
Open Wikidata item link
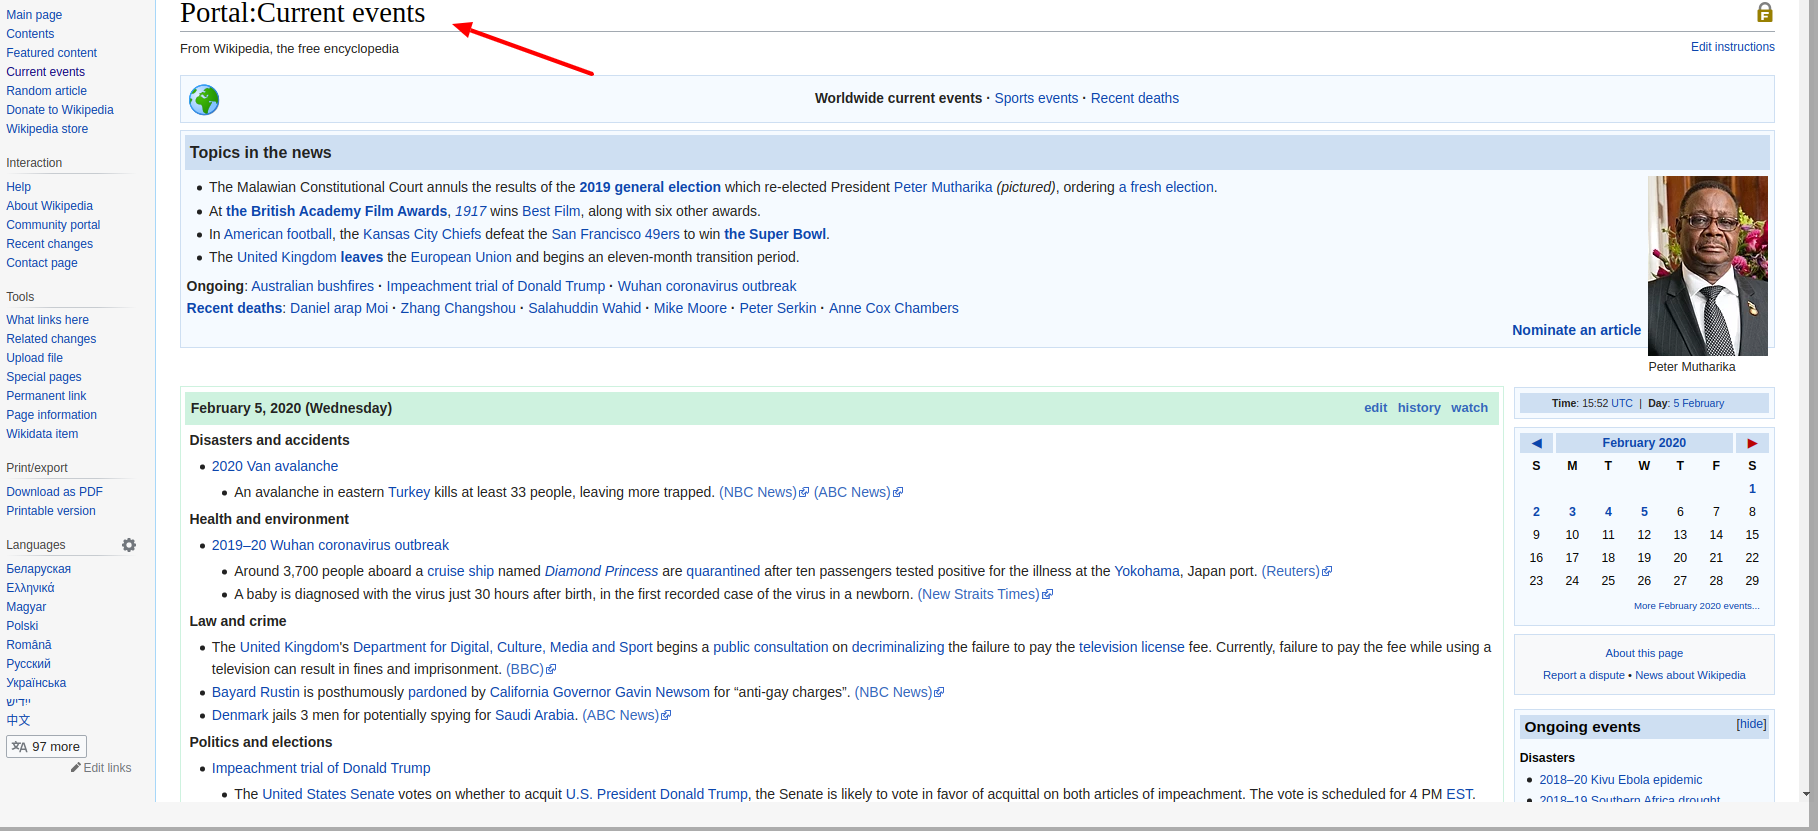[x=42, y=434]
